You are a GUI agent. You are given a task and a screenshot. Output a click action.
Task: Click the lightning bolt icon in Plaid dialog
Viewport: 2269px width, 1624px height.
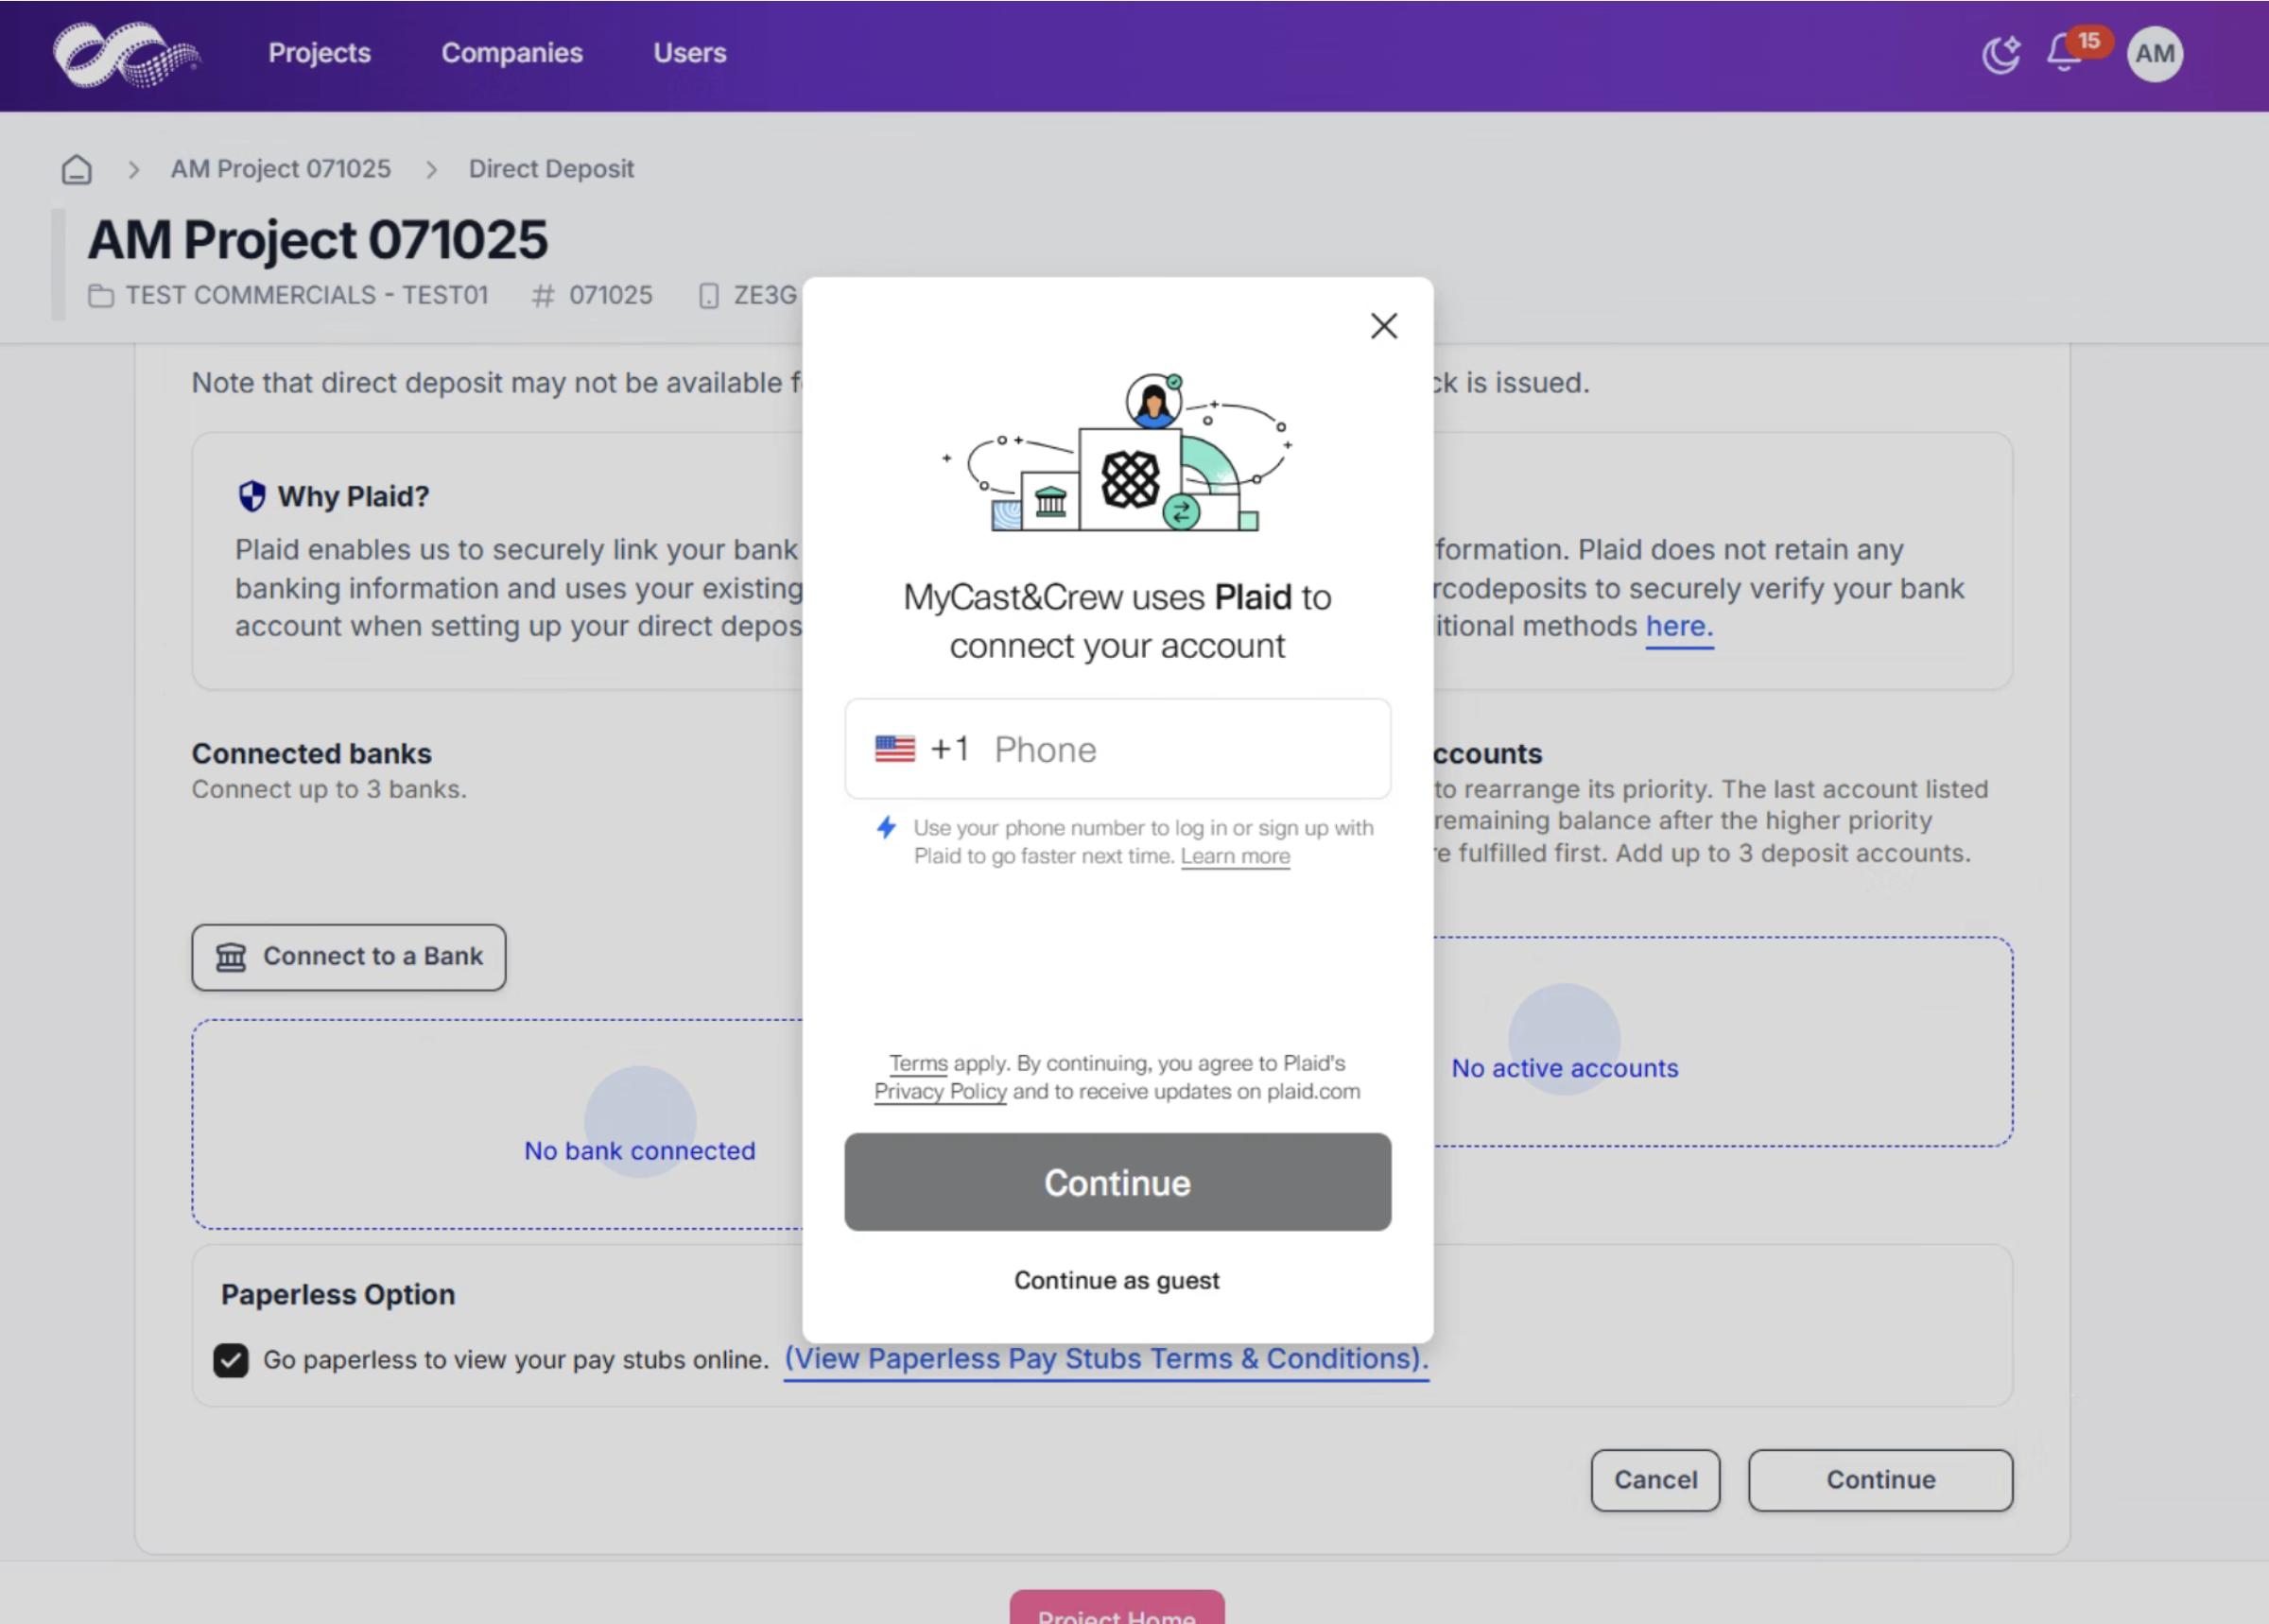(886, 827)
